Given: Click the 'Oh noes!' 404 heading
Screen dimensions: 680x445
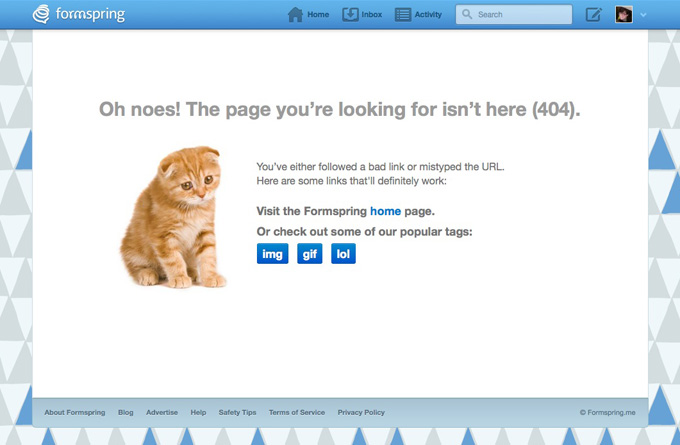Looking at the screenshot, I should [340, 109].
